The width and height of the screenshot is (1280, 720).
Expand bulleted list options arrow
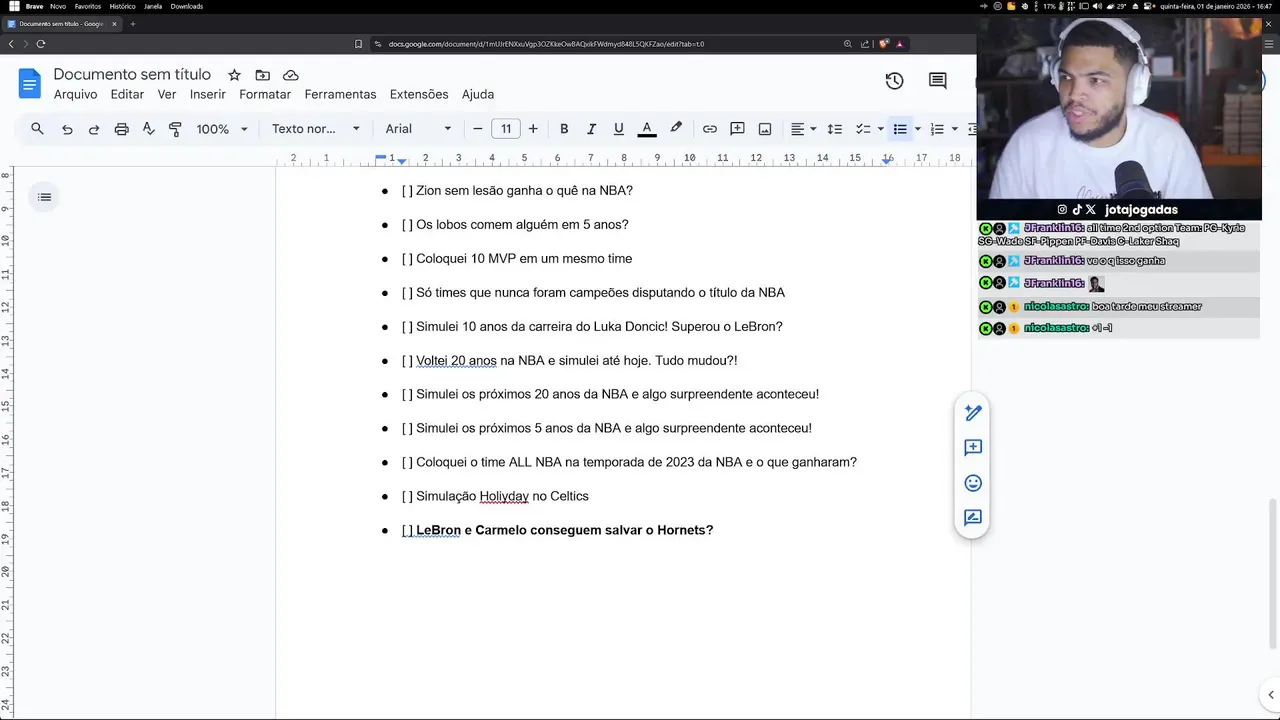pos(917,129)
